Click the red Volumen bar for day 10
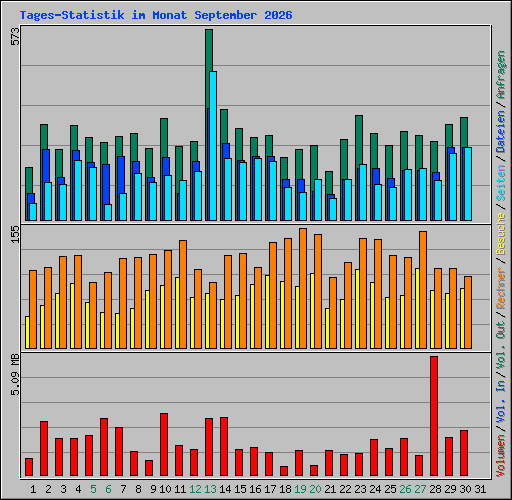The width and height of the screenshot is (512, 500). [x=164, y=444]
